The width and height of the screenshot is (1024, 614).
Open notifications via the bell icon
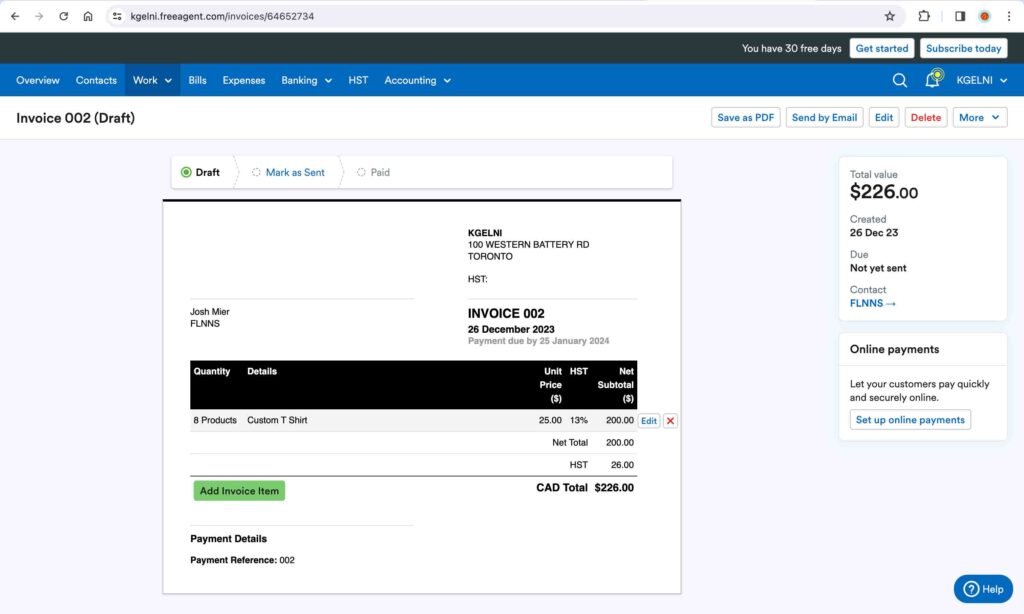click(932, 80)
